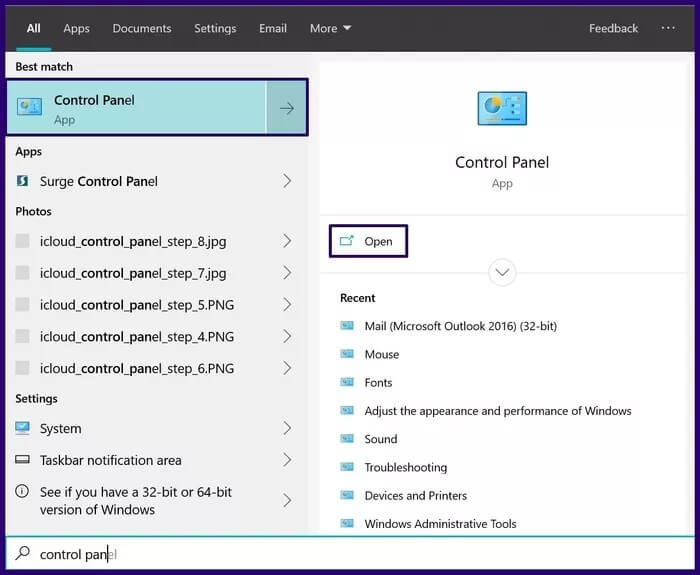Open the More dropdown menu

(x=330, y=29)
